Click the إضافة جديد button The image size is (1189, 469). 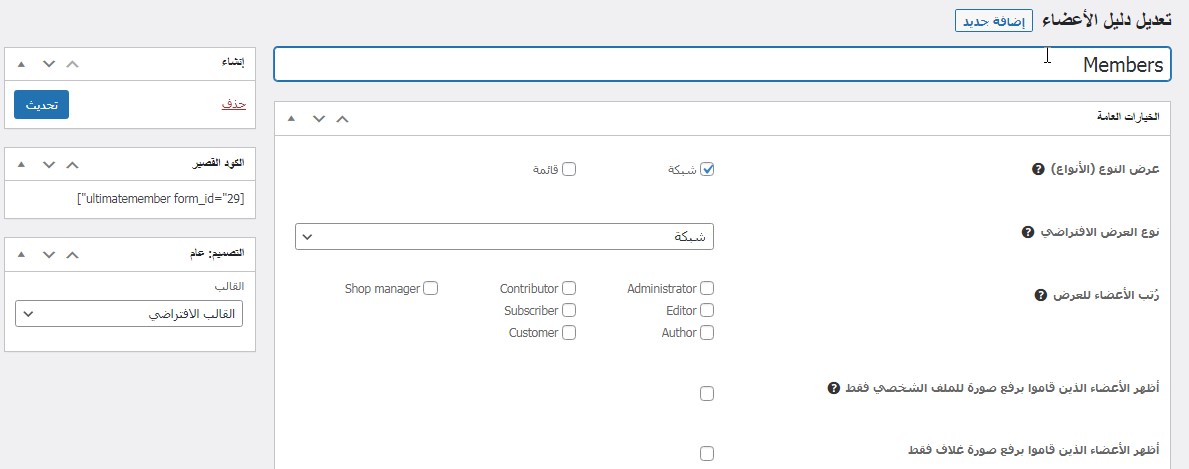click(x=993, y=21)
